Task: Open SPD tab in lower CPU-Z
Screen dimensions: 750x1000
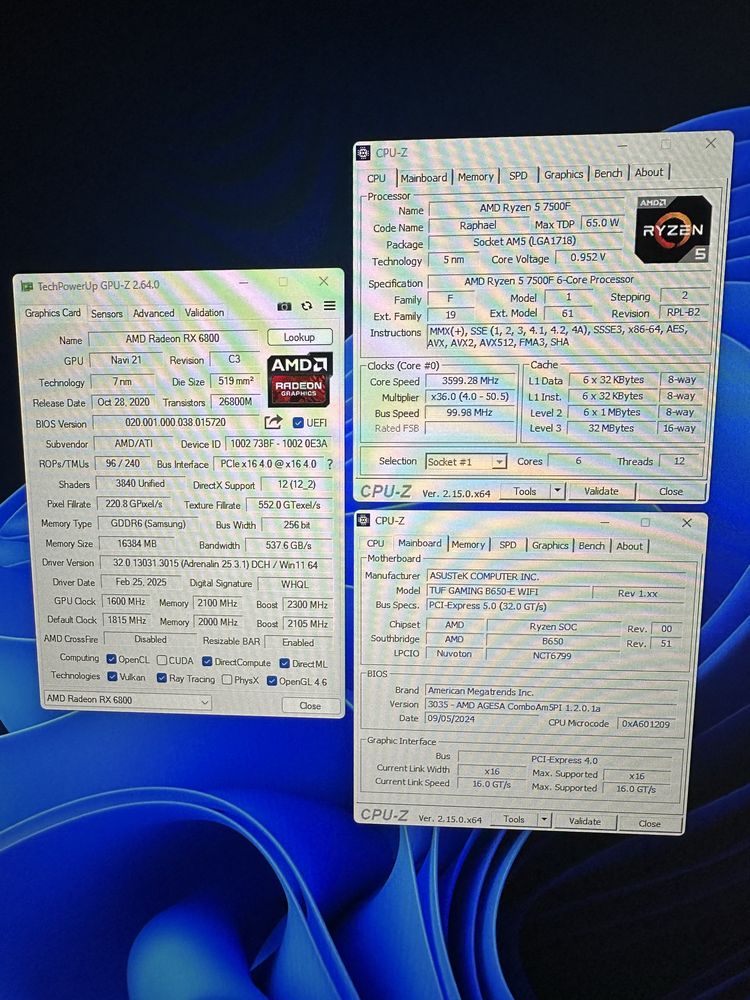Action: (508, 545)
